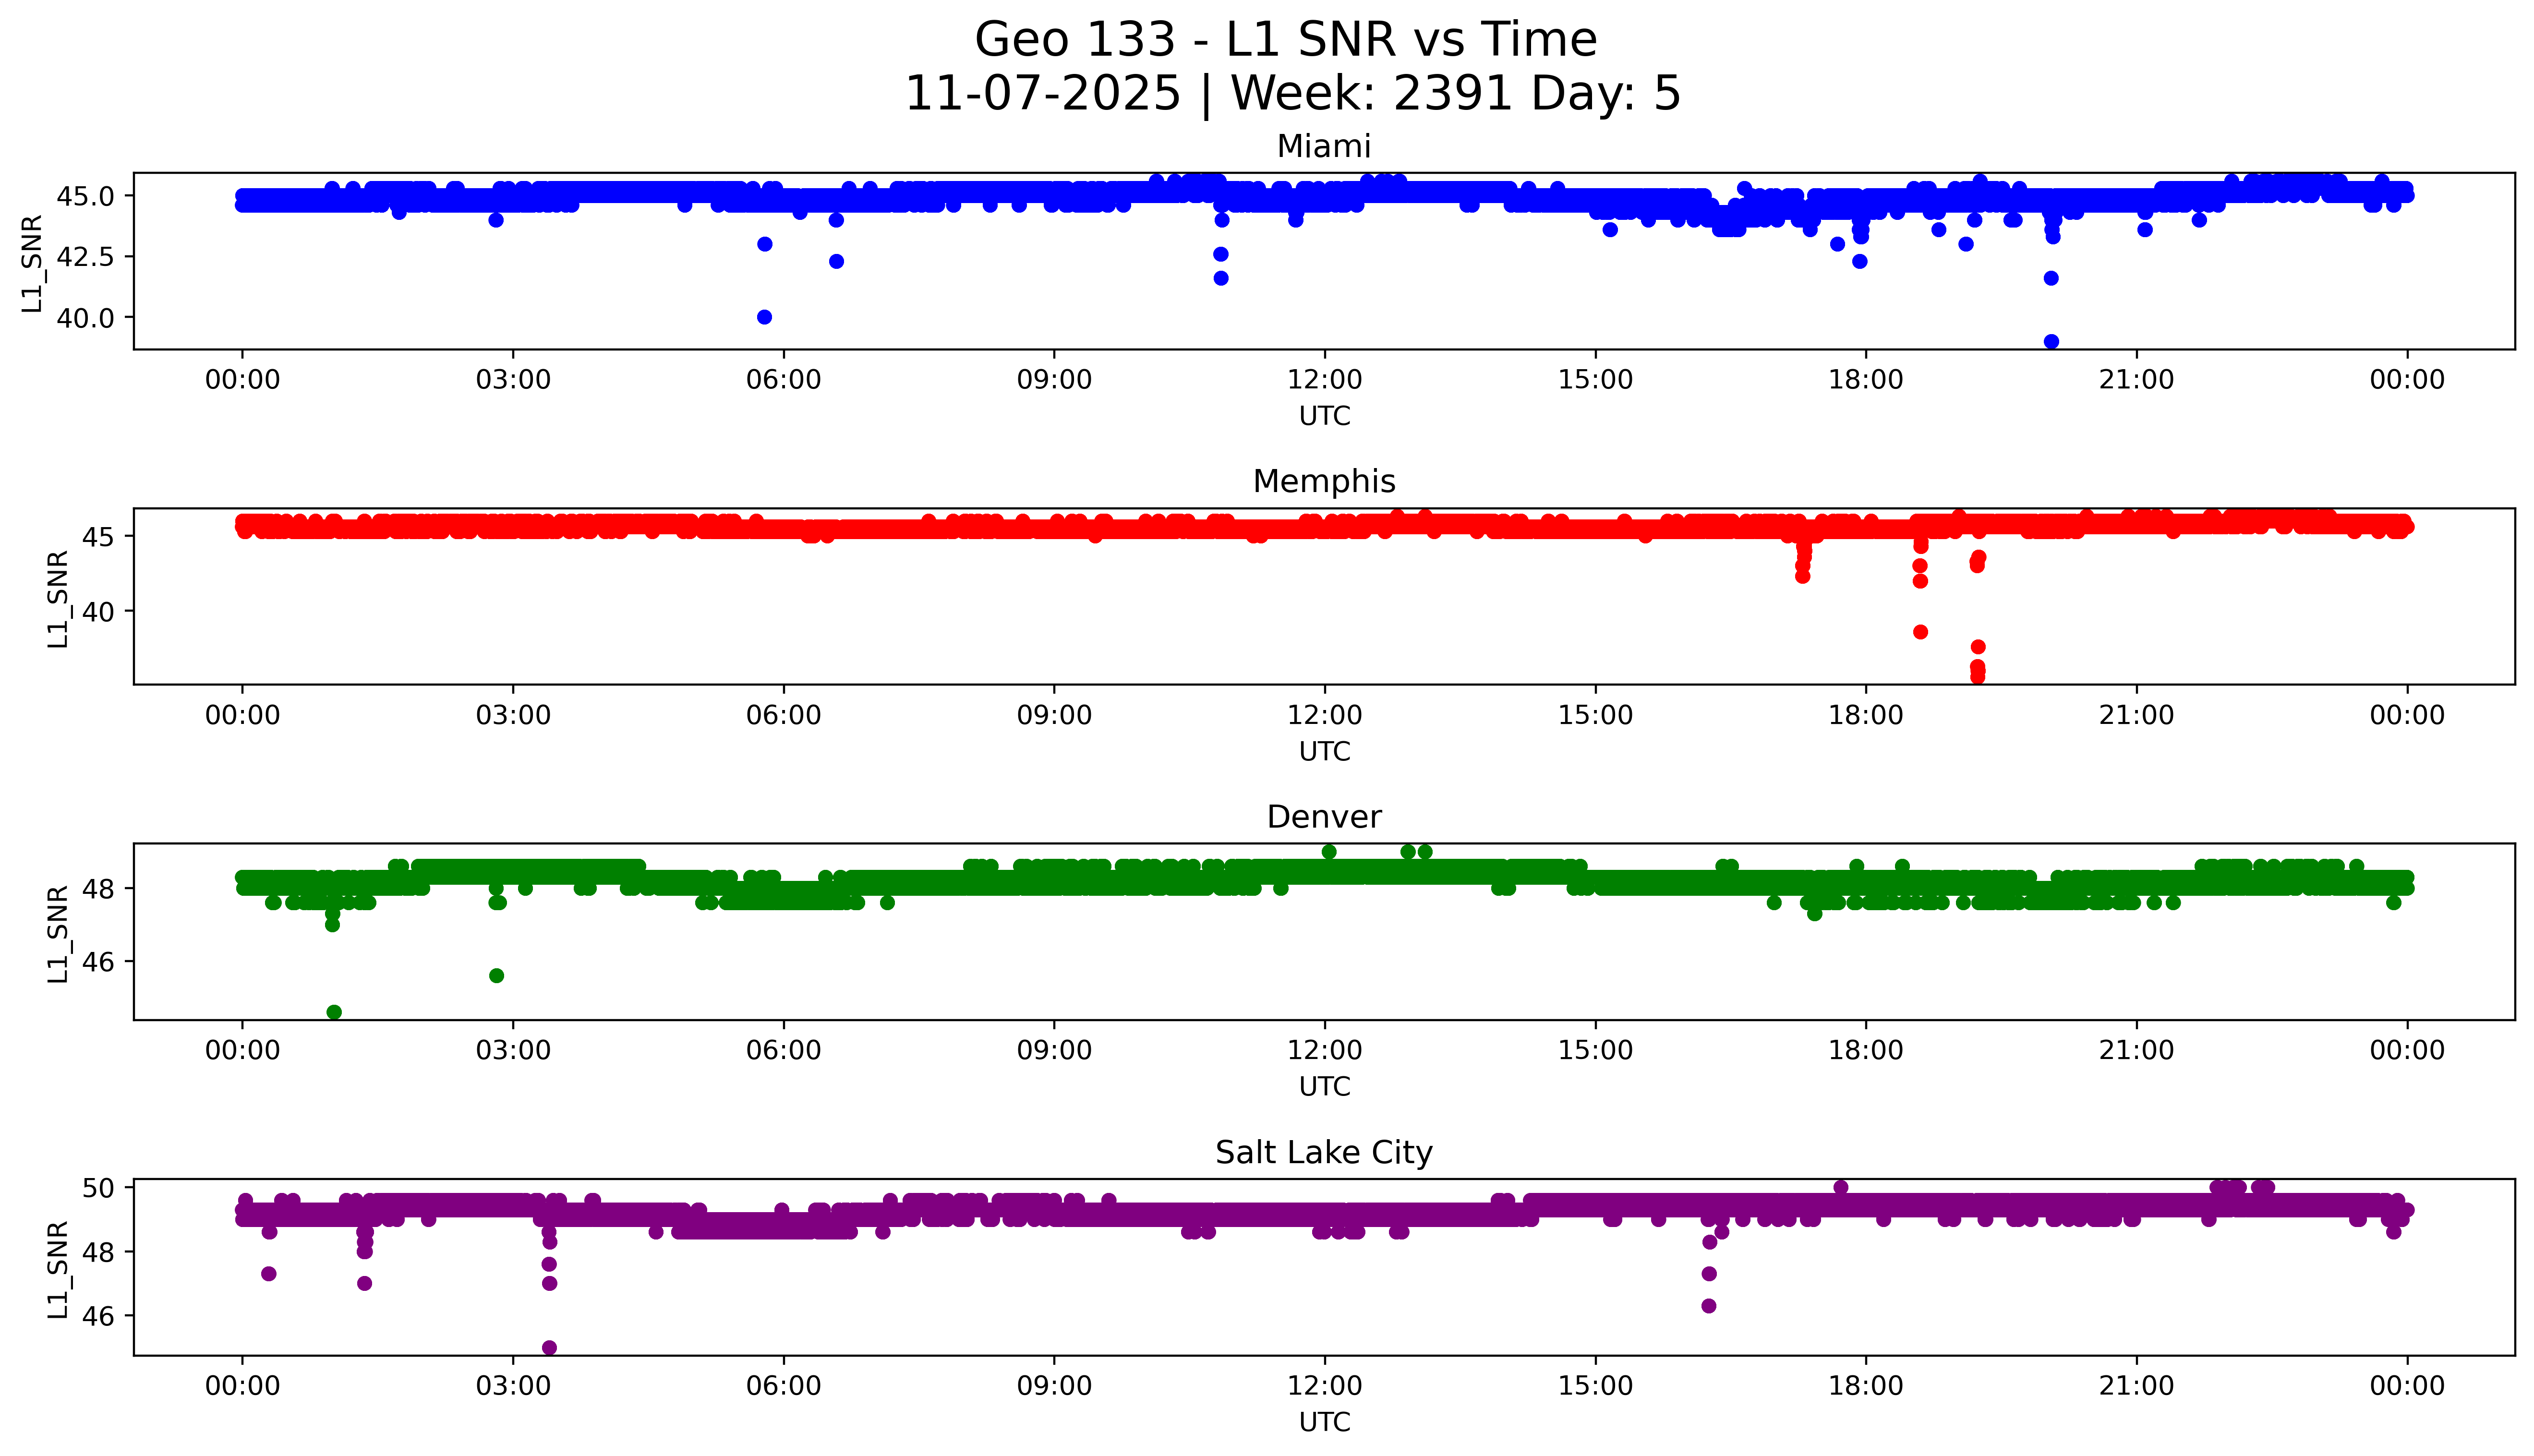Select the Miami subplot title
The height and width of the screenshot is (1456, 2534).
click(x=1323, y=147)
